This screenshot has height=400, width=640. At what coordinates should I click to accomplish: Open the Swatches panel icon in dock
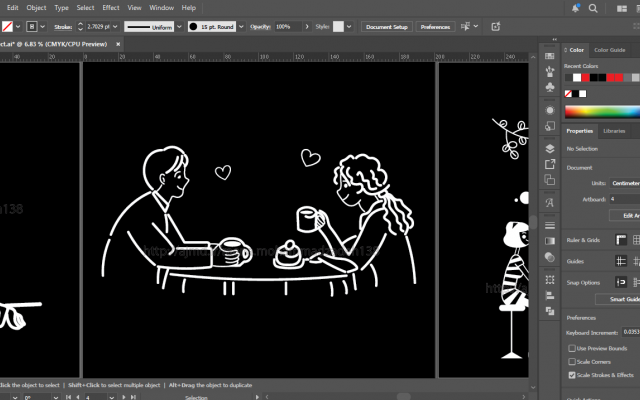pyautogui.click(x=550, y=56)
